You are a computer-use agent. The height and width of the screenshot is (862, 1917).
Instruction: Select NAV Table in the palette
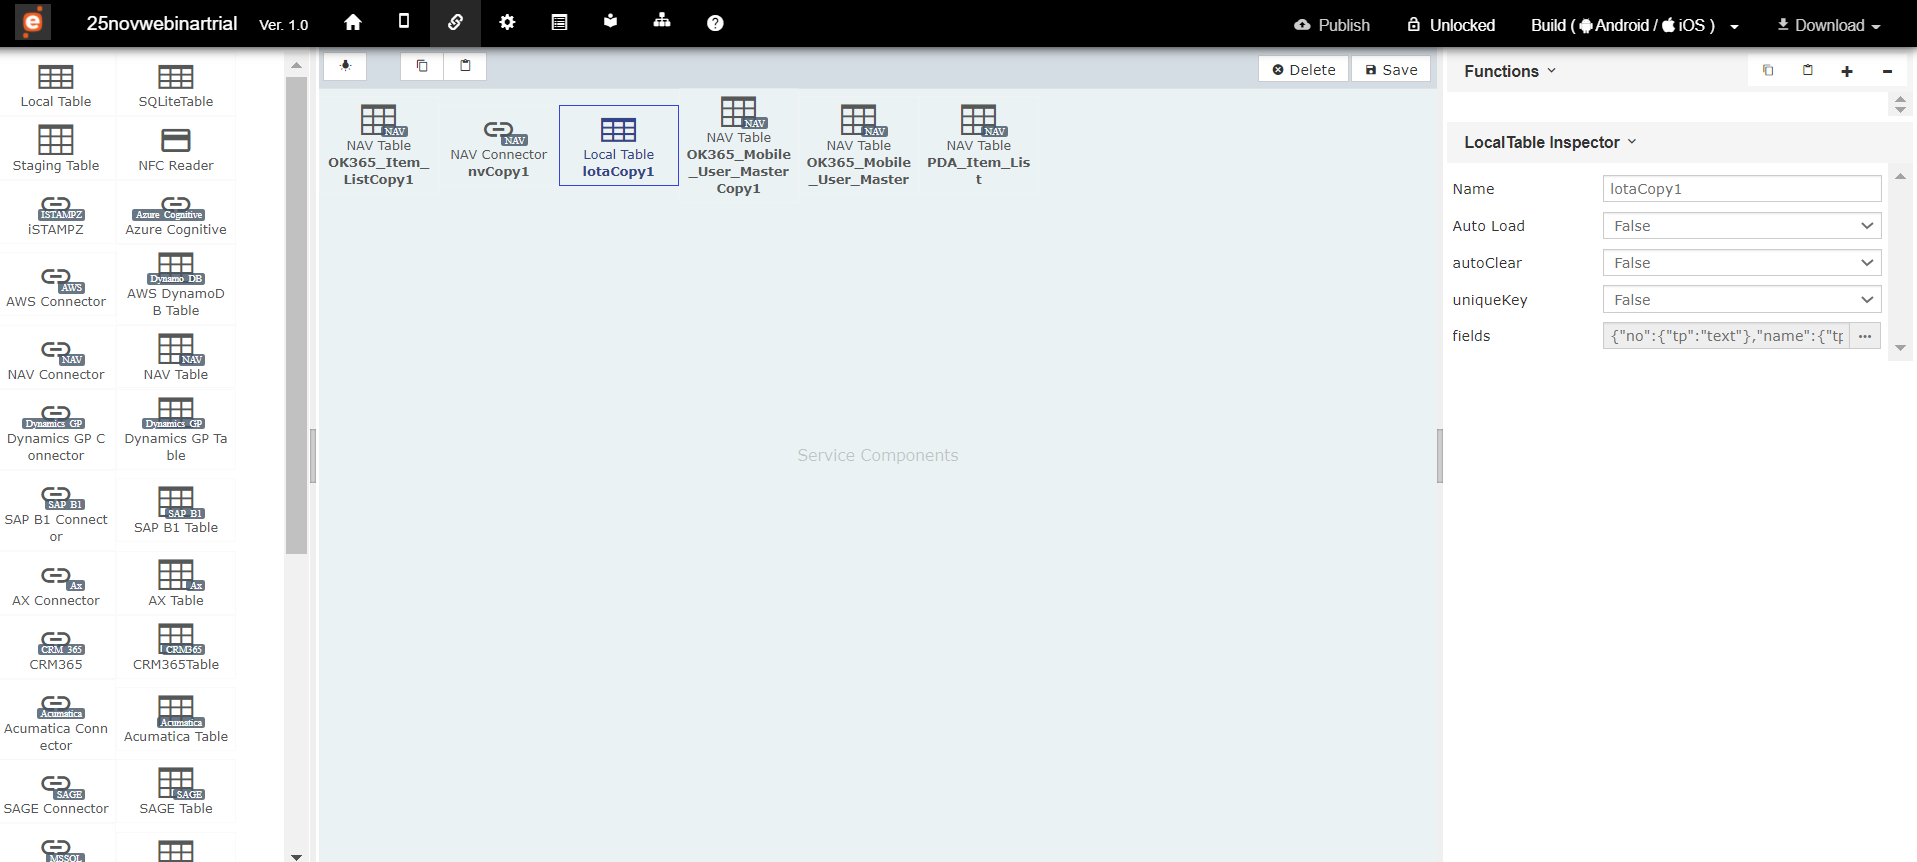pyautogui.click(x=176, y=358)
